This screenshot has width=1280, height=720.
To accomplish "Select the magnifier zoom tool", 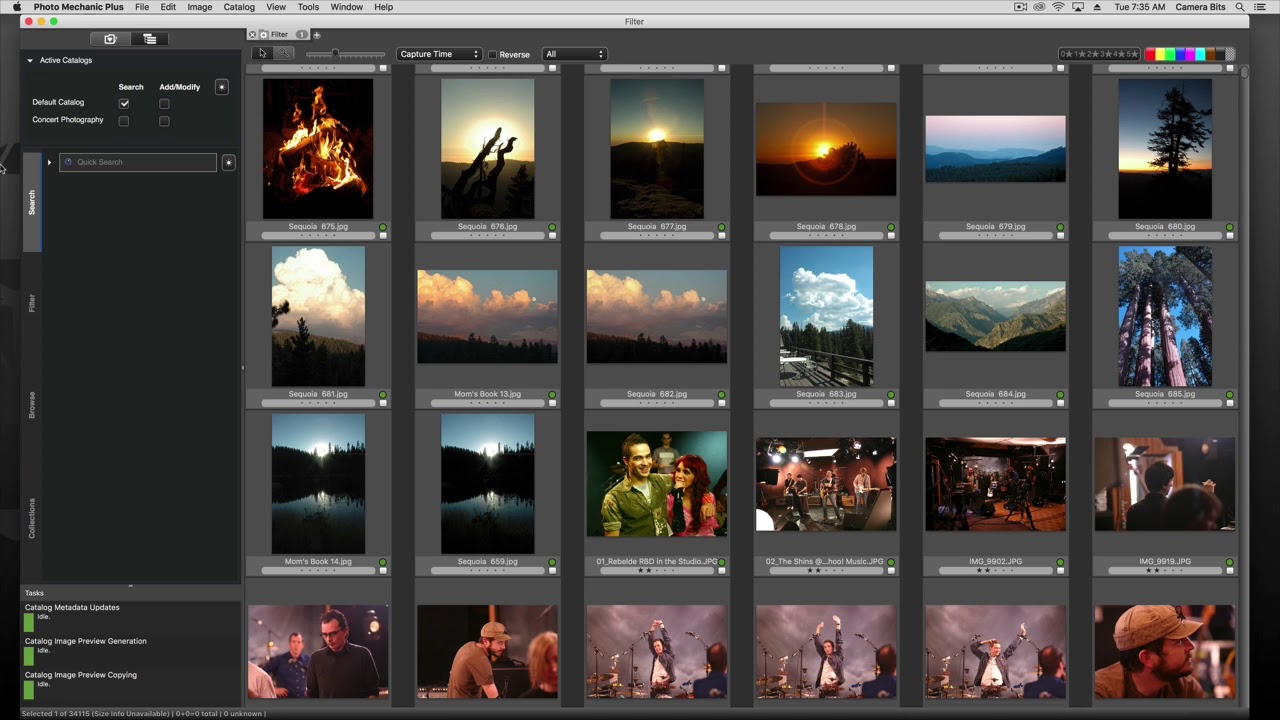I will 283,53.
